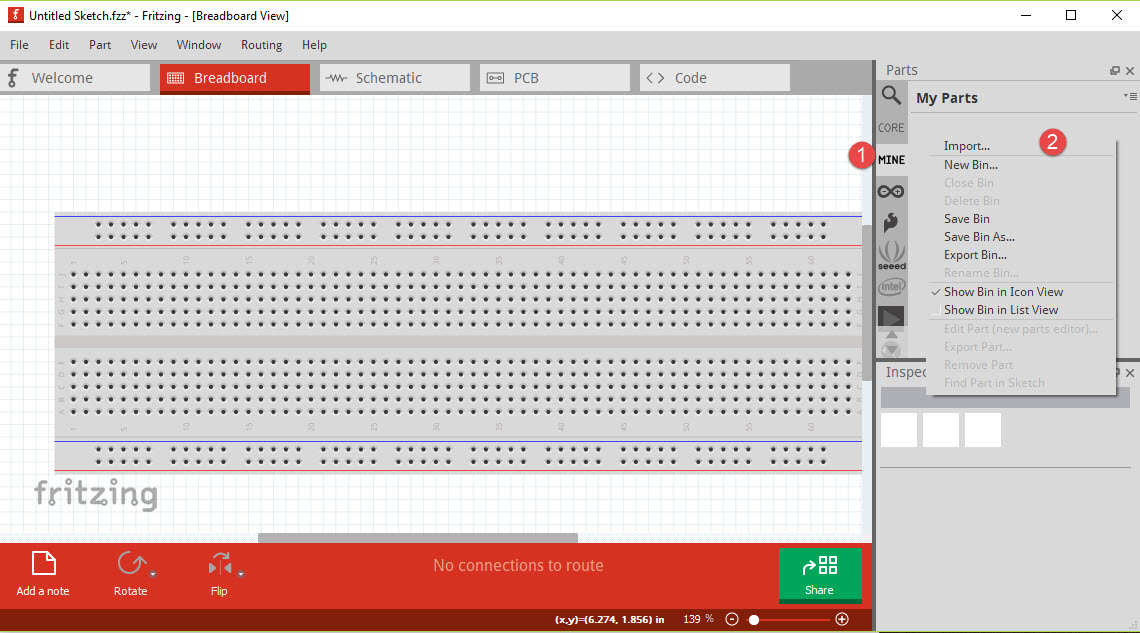Screen dimensions: 1140x633
Task: Close the Inspector panel
Action: (x=1130, y=373)
